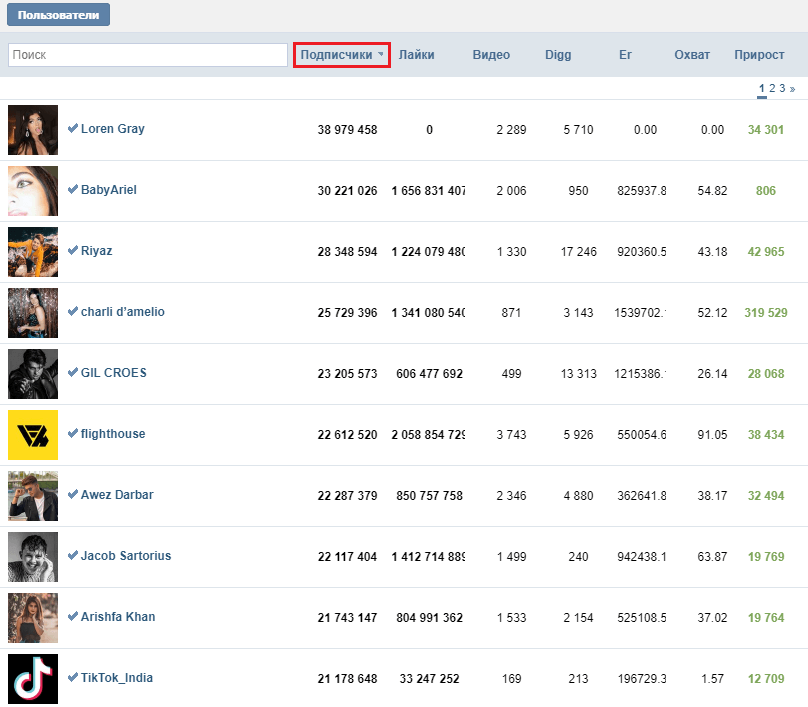Click verified checkmark beside Awez Darbar
The width and height of the screenshot is (808, 707).
tap(73, 494)
